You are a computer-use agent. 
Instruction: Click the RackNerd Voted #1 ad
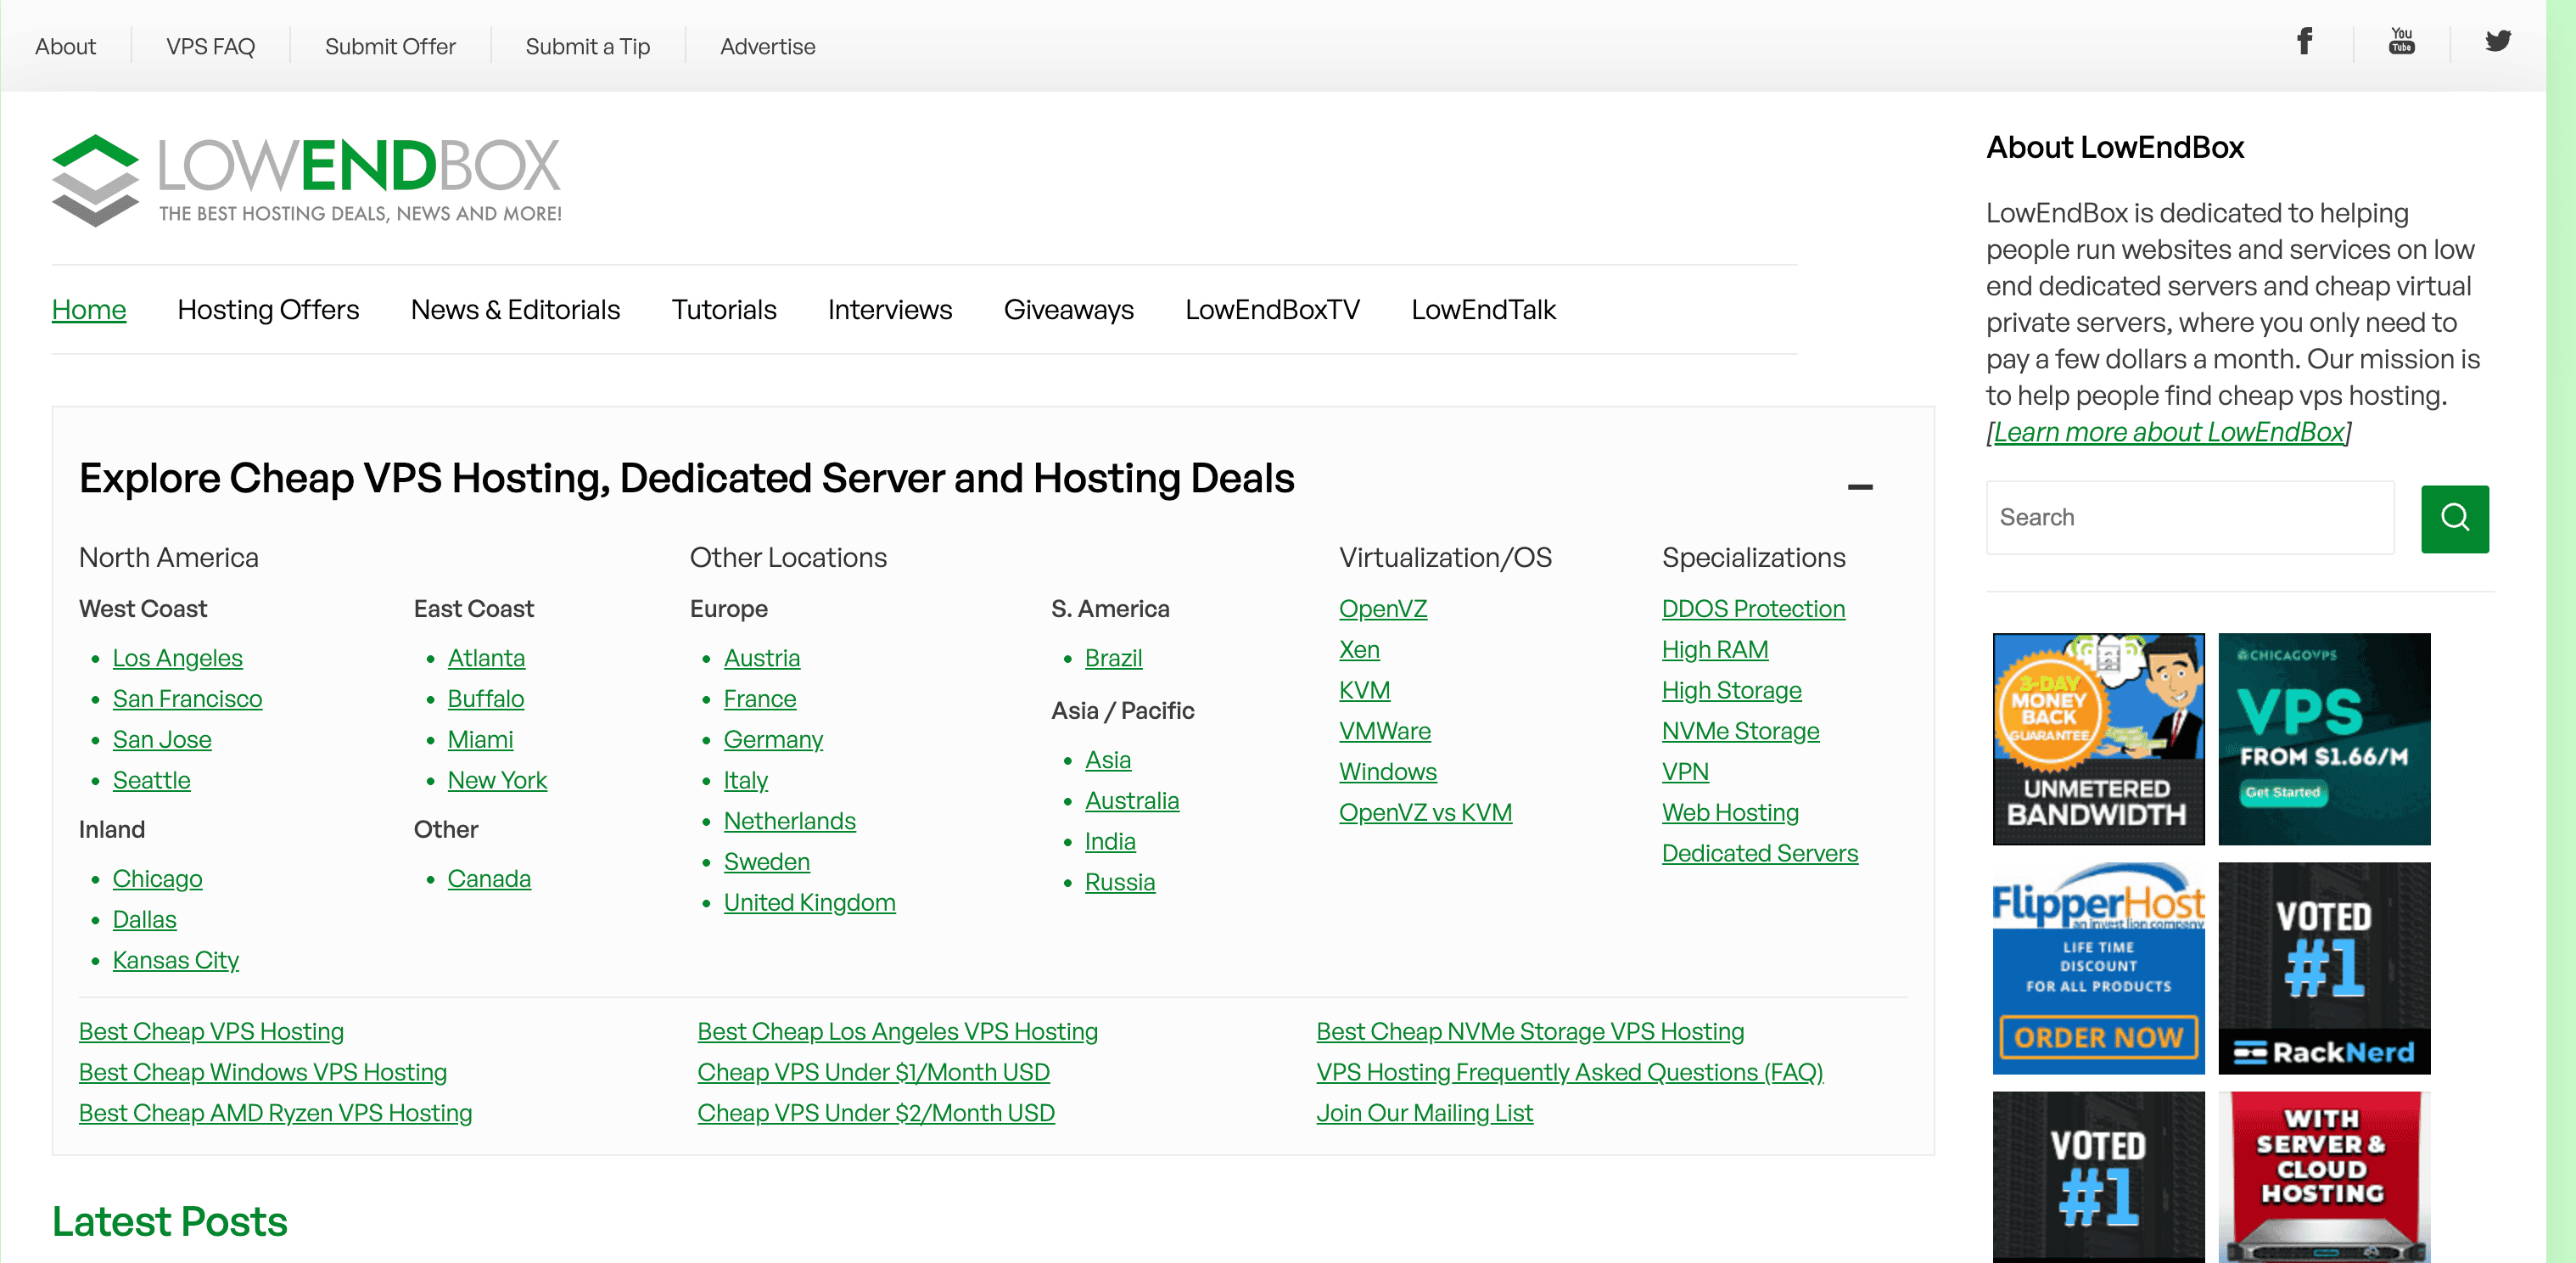(x=2323, y=968)
